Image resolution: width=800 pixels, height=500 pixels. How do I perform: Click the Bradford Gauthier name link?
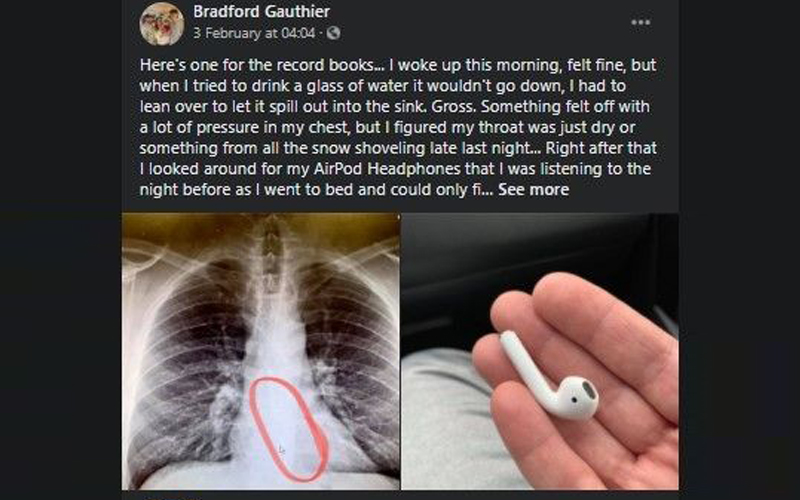261,11
